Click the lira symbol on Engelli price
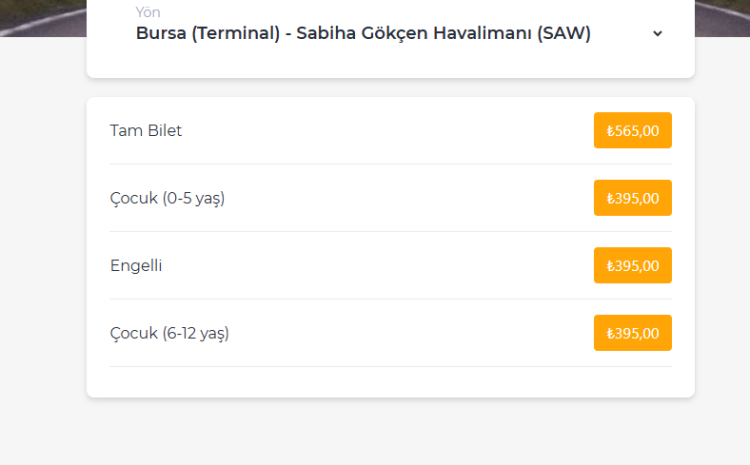This screenshot has height=465, width=750. (x=610, y=266)
